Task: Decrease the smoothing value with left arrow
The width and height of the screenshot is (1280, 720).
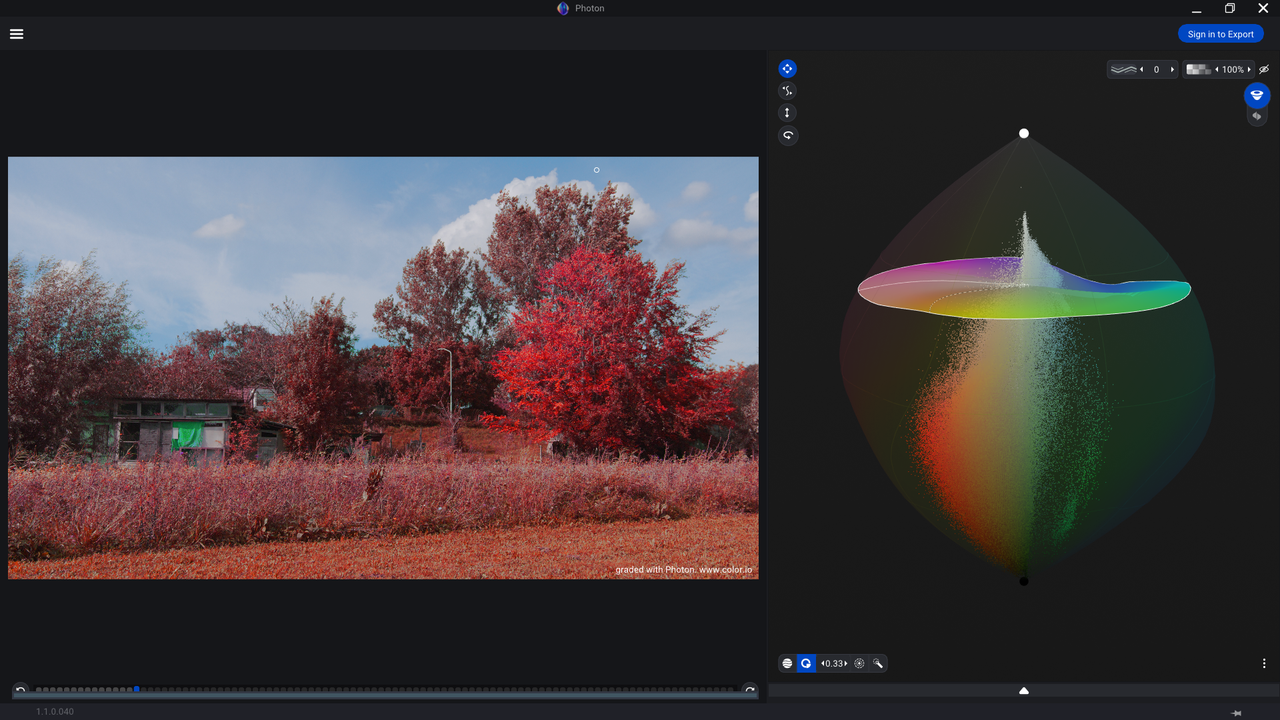Action: [x=1142, y=70]
